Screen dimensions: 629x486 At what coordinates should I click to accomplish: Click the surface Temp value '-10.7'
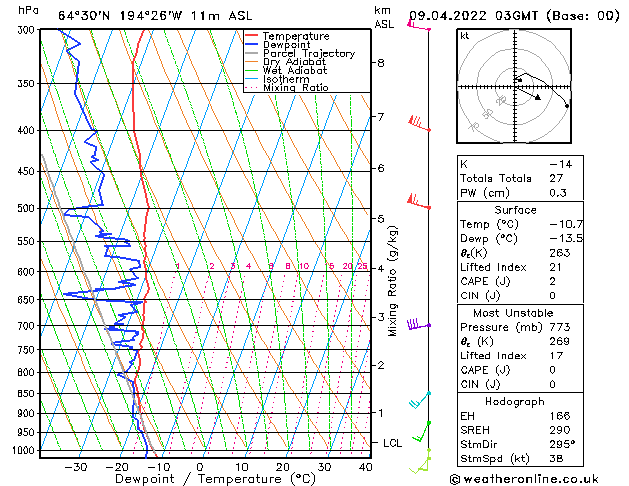pos(566,225)
